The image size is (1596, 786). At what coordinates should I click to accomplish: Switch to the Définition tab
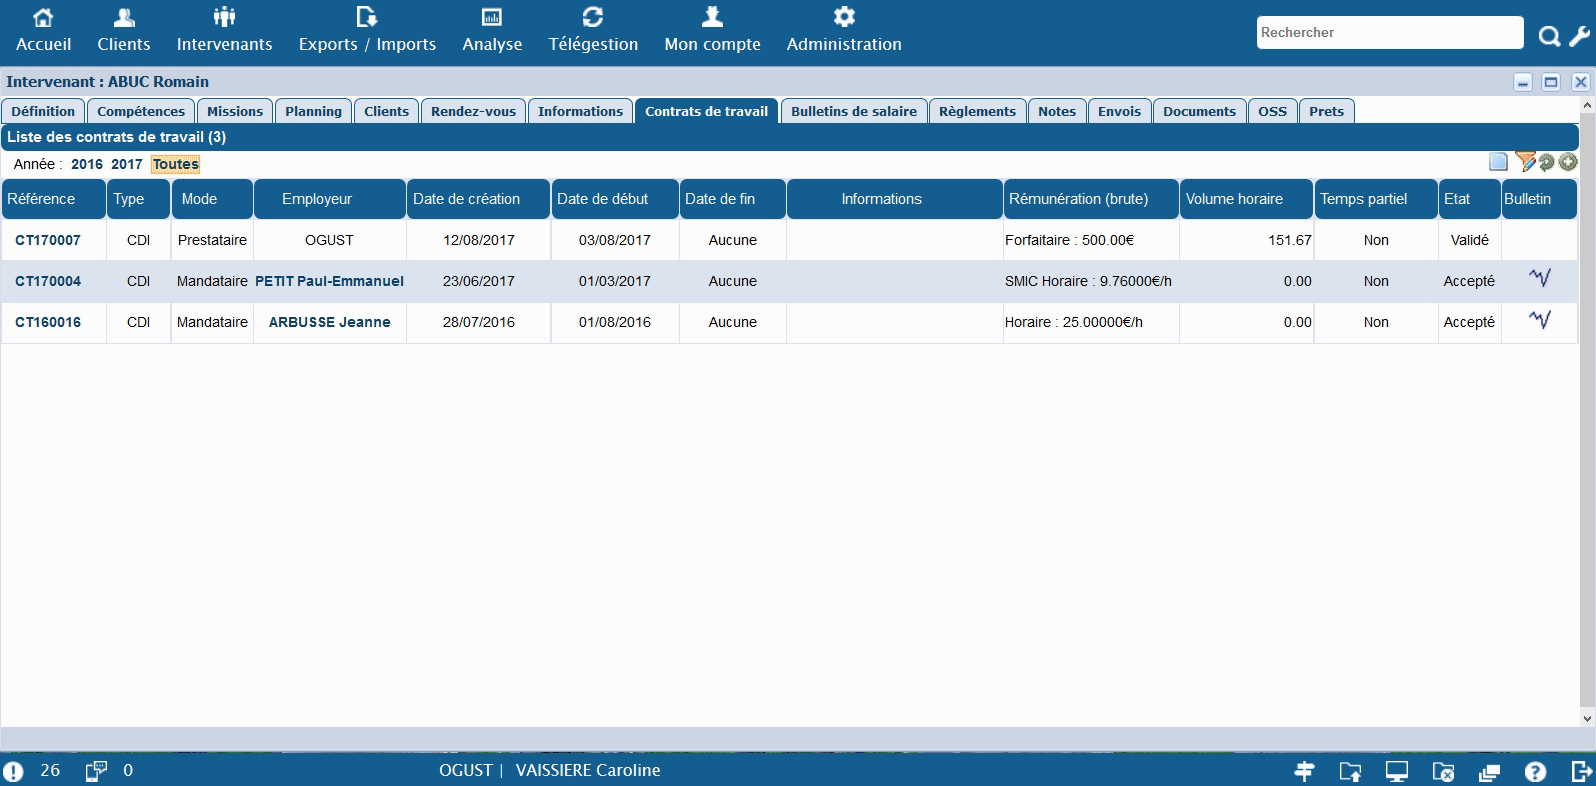[43, 111]
